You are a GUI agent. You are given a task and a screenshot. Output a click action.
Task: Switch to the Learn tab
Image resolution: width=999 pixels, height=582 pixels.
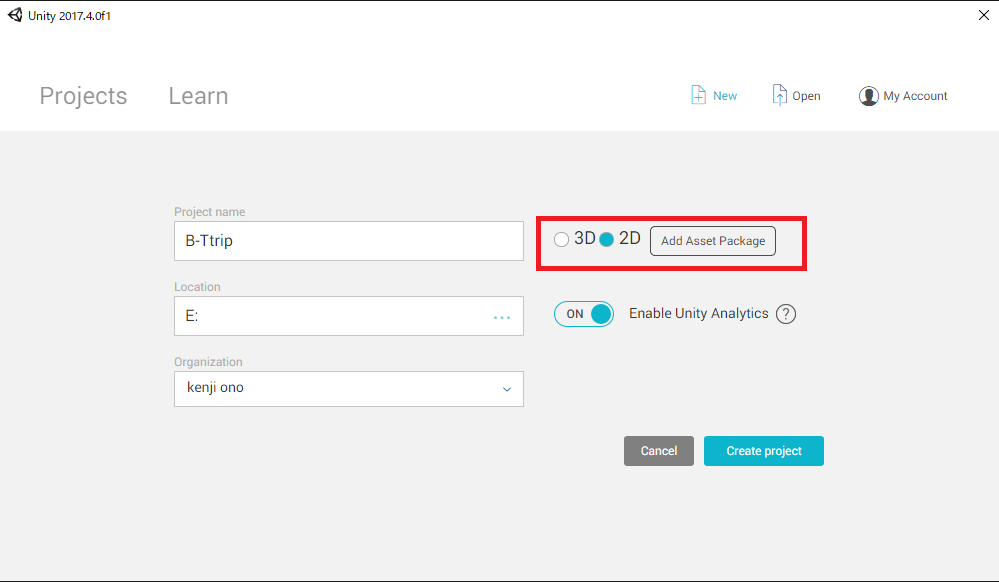[x=198, y=96]
